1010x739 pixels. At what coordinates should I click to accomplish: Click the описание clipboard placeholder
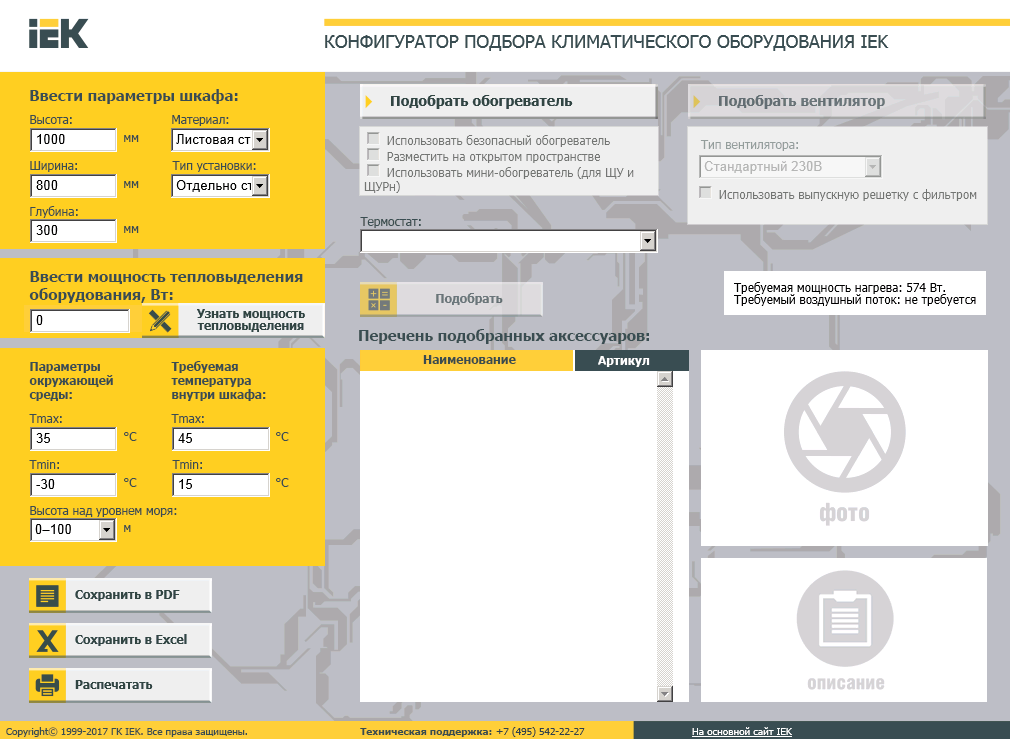[844, 630]
